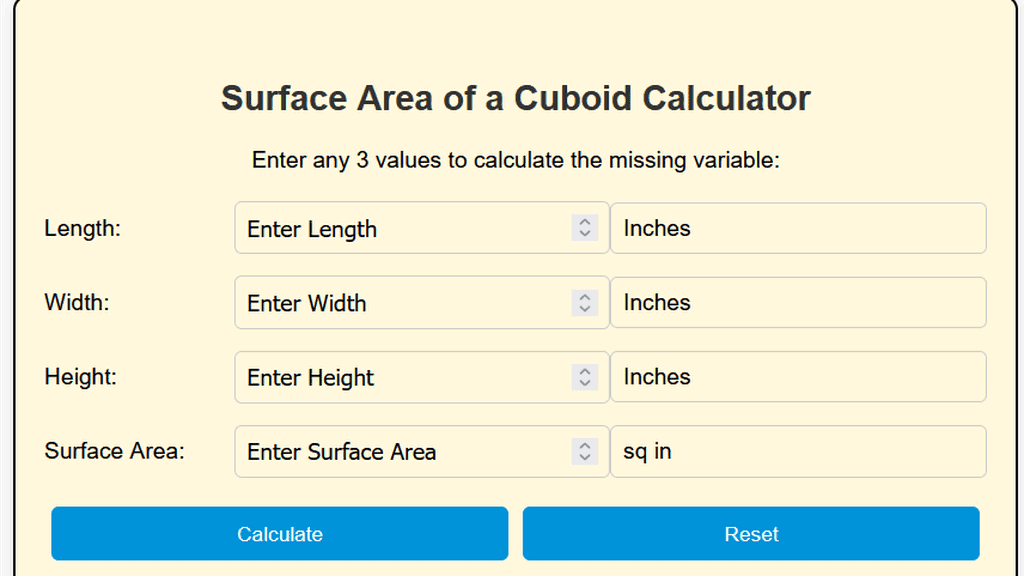
Task: Click the Surface Area stepper up arrow
Action: tap(583, 446)
